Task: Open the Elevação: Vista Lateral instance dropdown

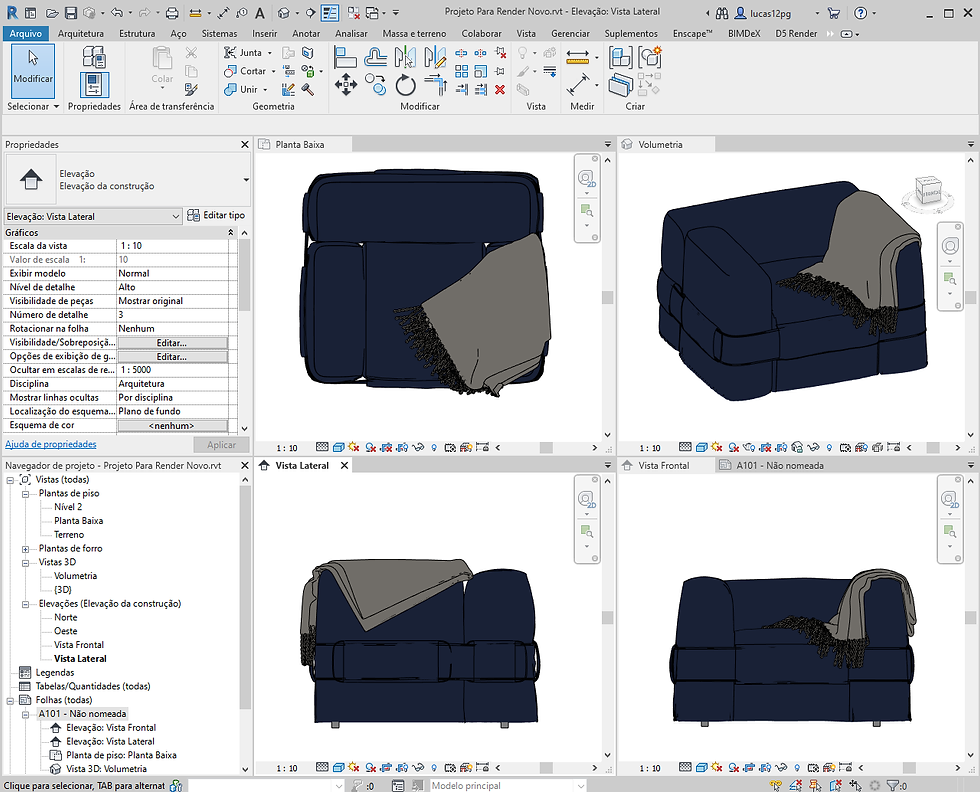Action: (x=176, y=216)
